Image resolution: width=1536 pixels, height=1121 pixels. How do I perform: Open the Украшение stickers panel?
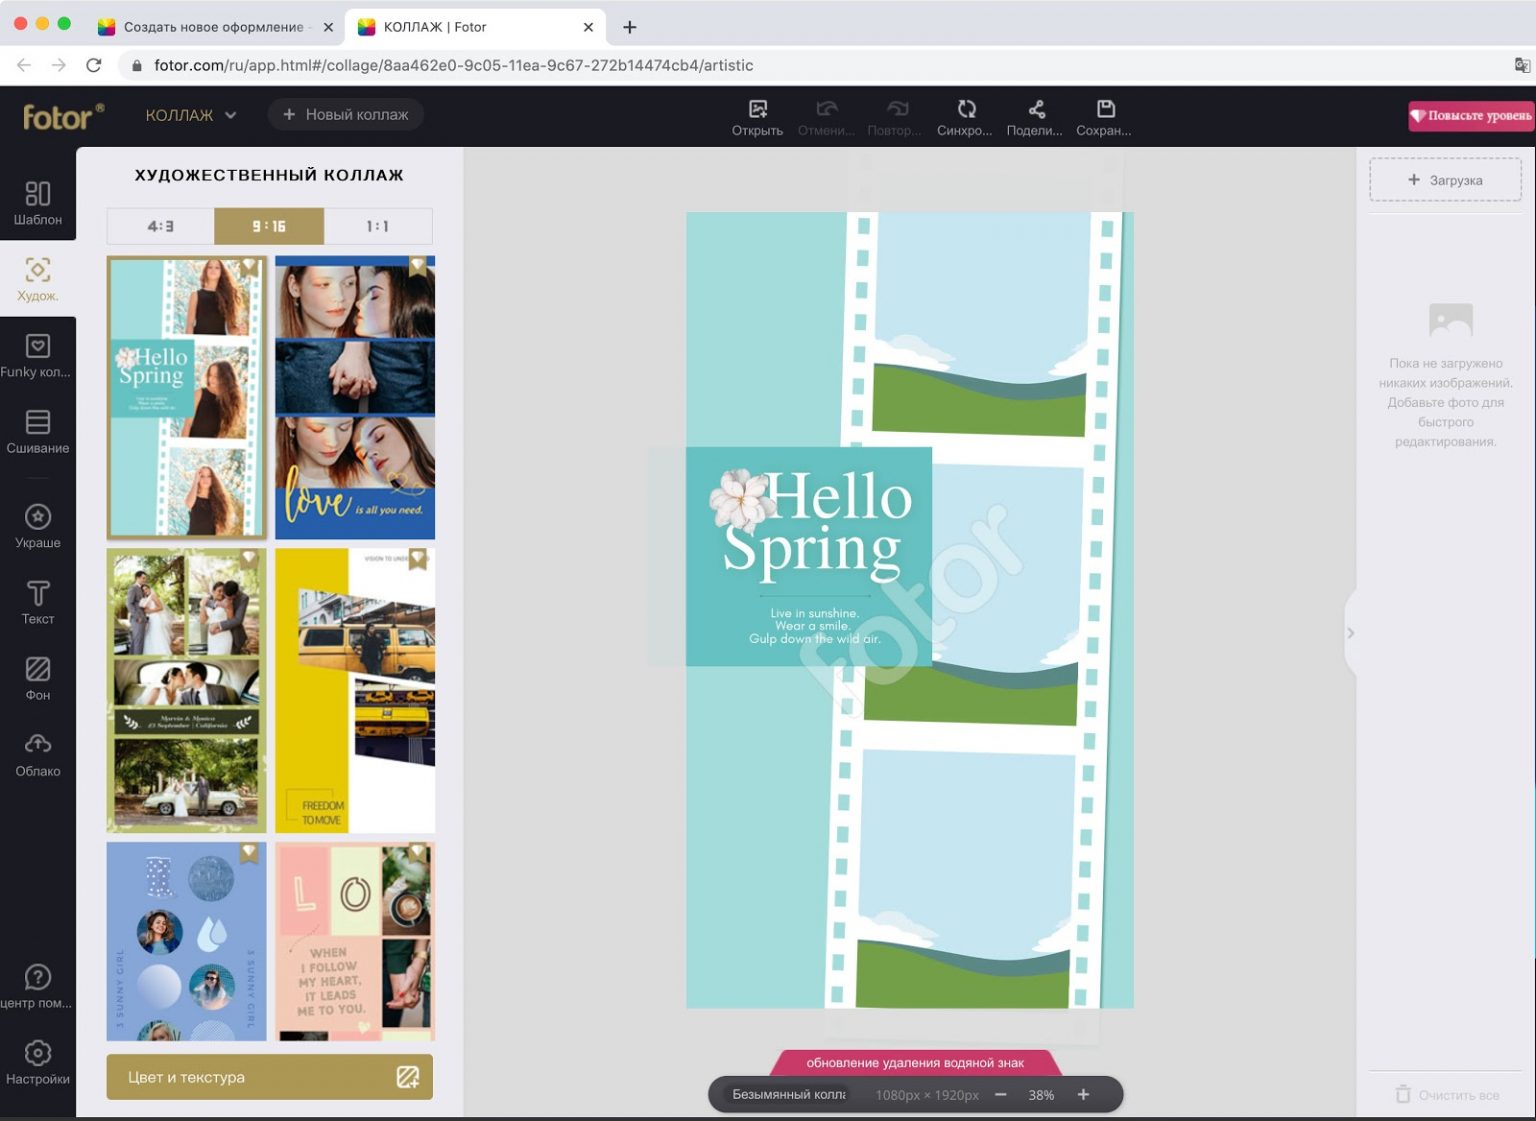(37, 526)
